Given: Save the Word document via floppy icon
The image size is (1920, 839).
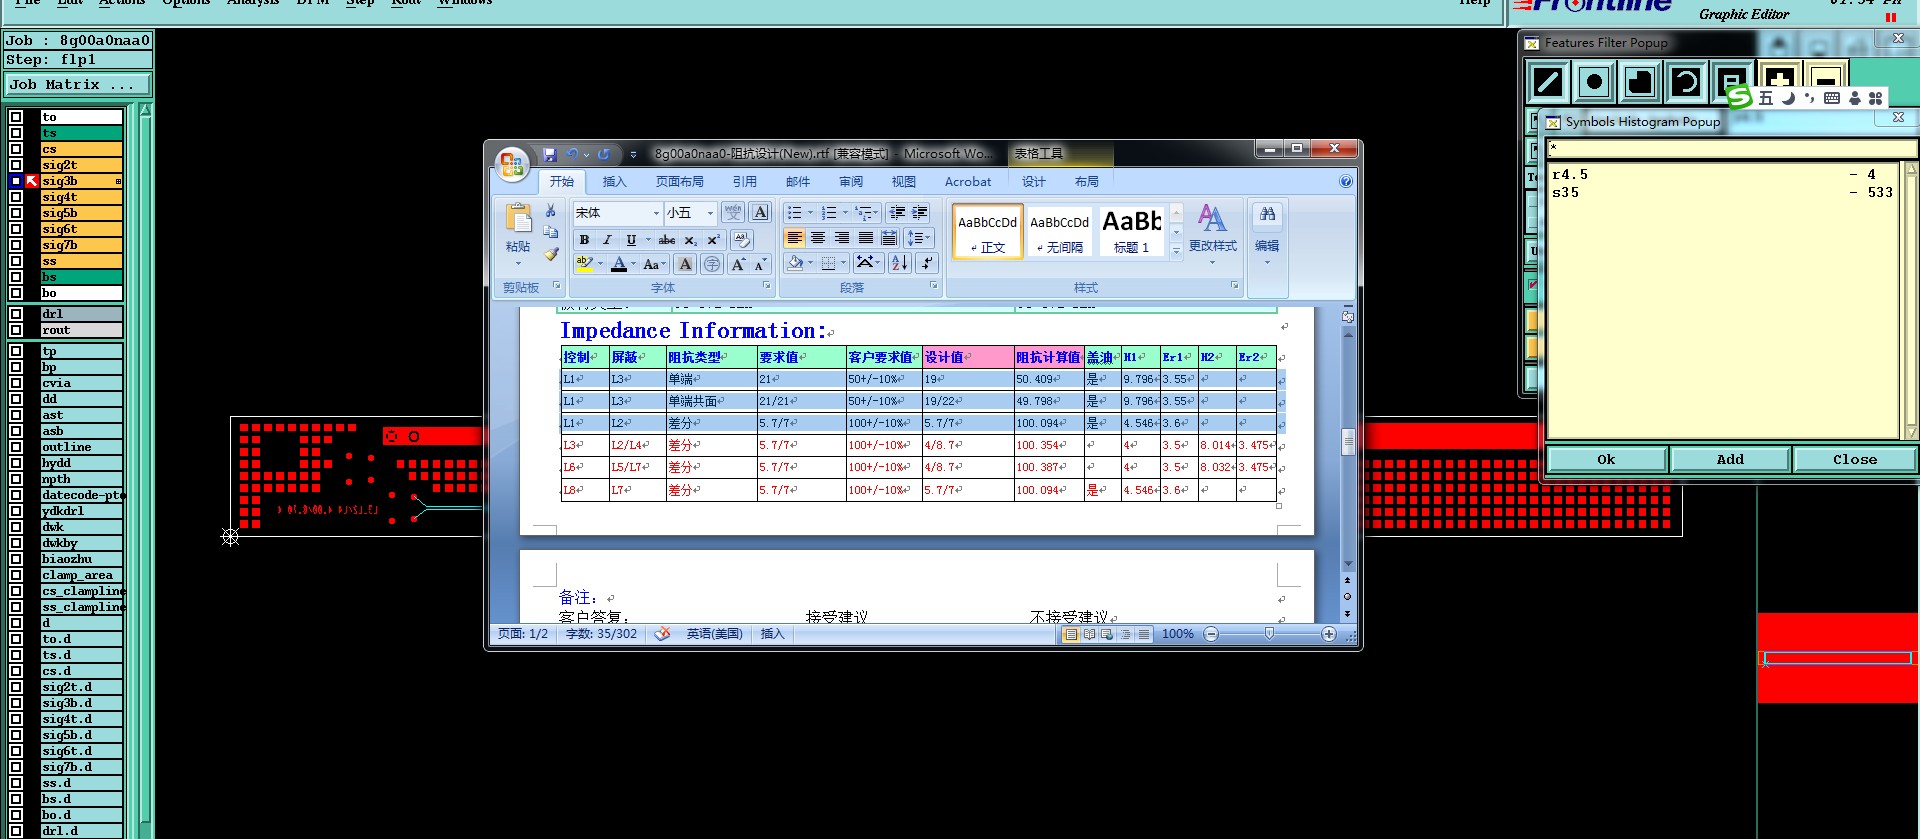Looking at the screenshot, I should 550,154.
